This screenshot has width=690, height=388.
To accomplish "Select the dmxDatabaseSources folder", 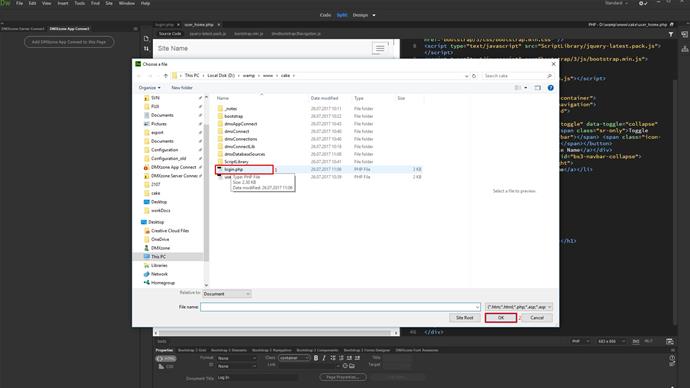I will pos(244,154).
